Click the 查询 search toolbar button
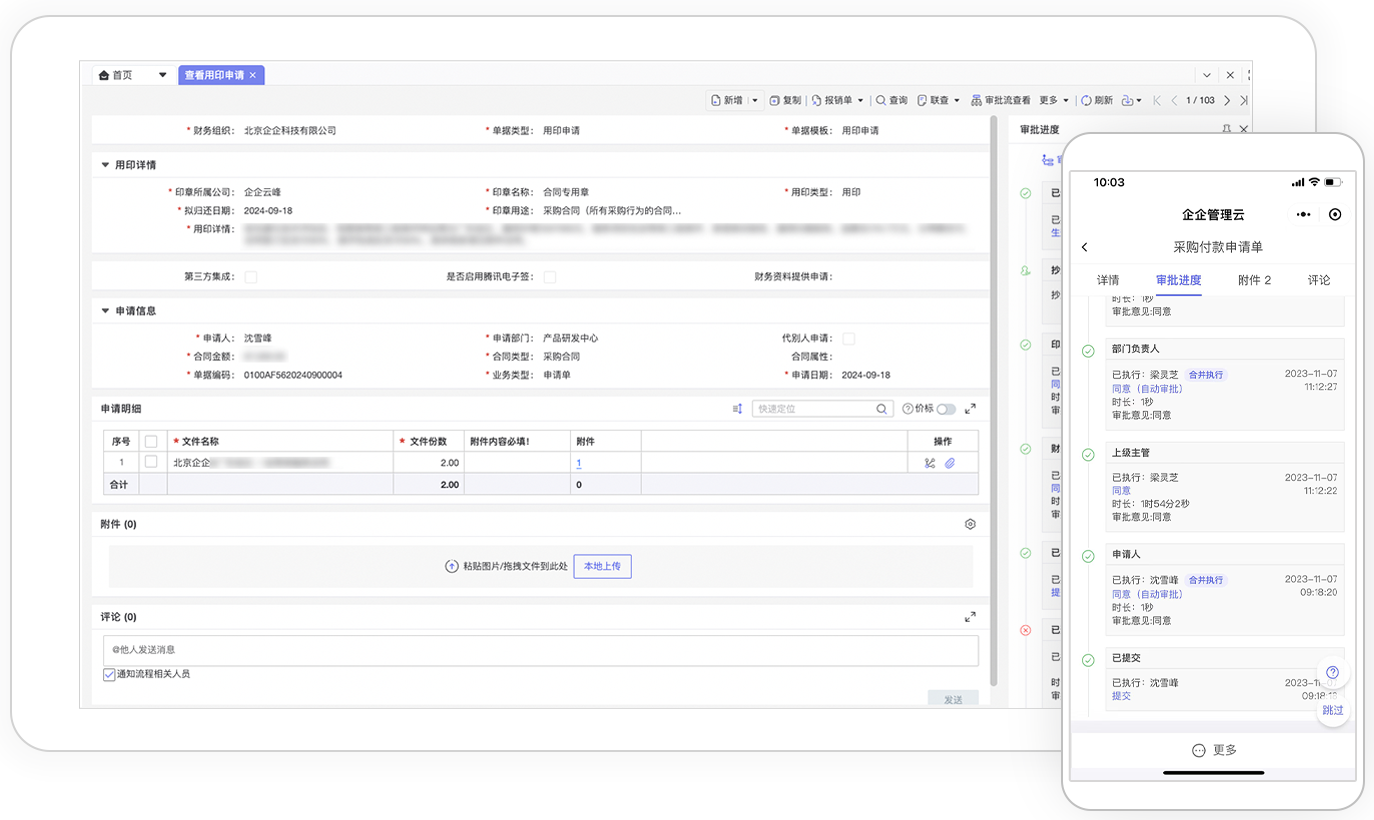 [892, 101]
